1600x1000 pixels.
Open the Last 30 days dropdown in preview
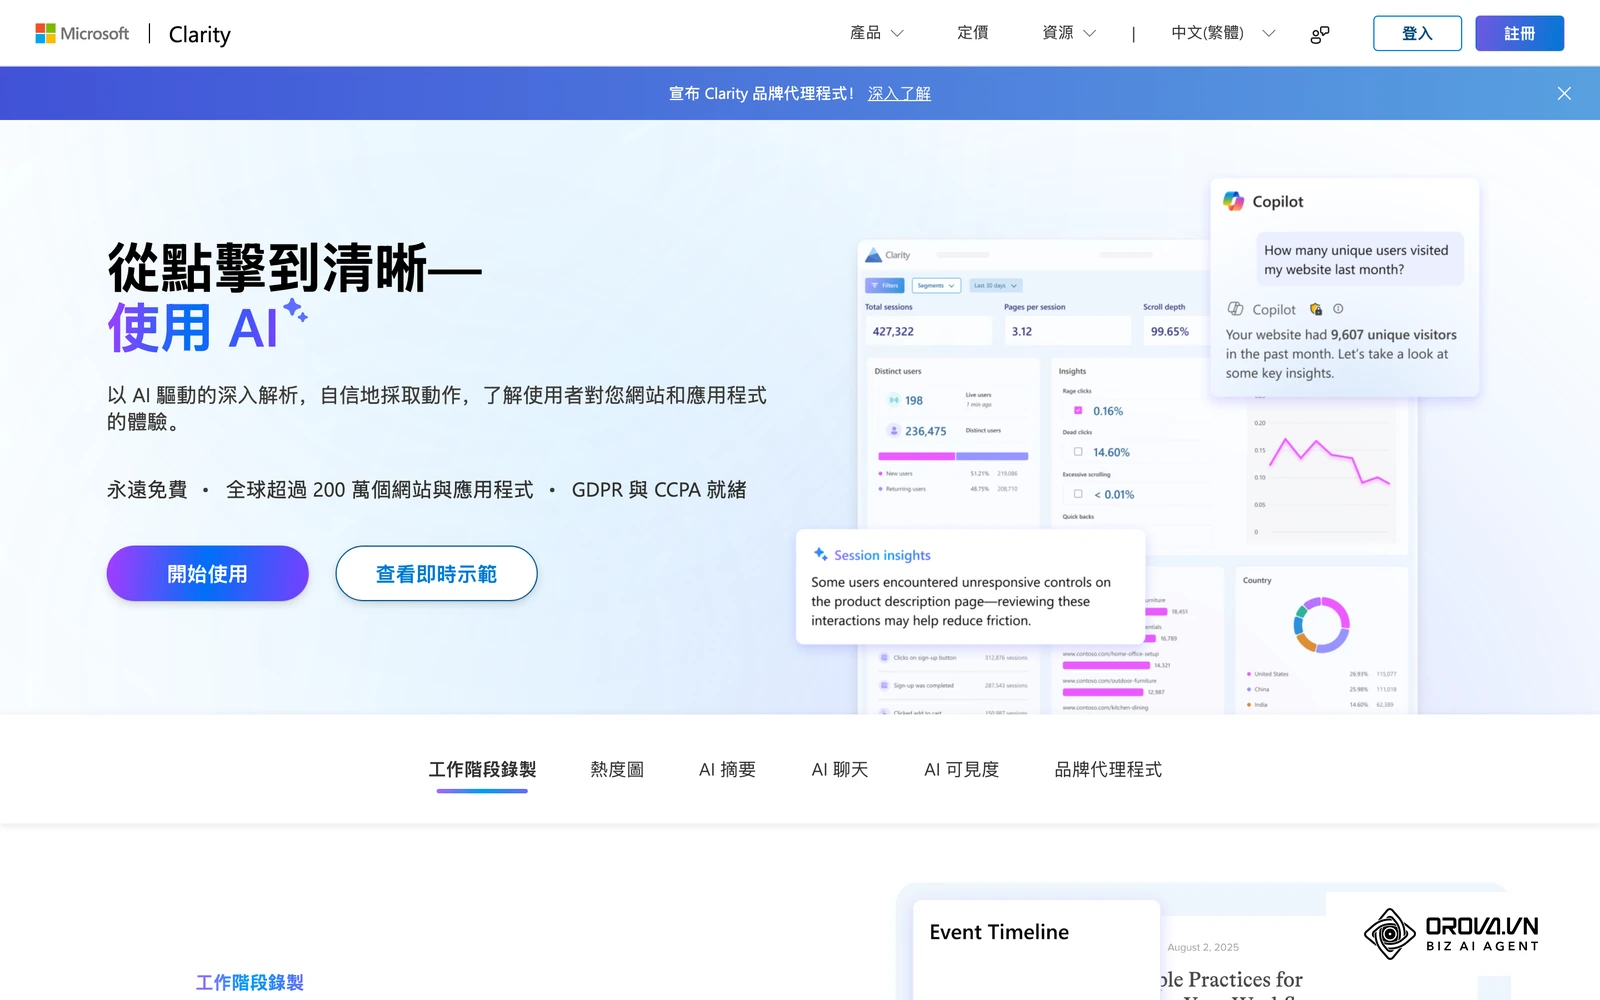tap(995, 285)
